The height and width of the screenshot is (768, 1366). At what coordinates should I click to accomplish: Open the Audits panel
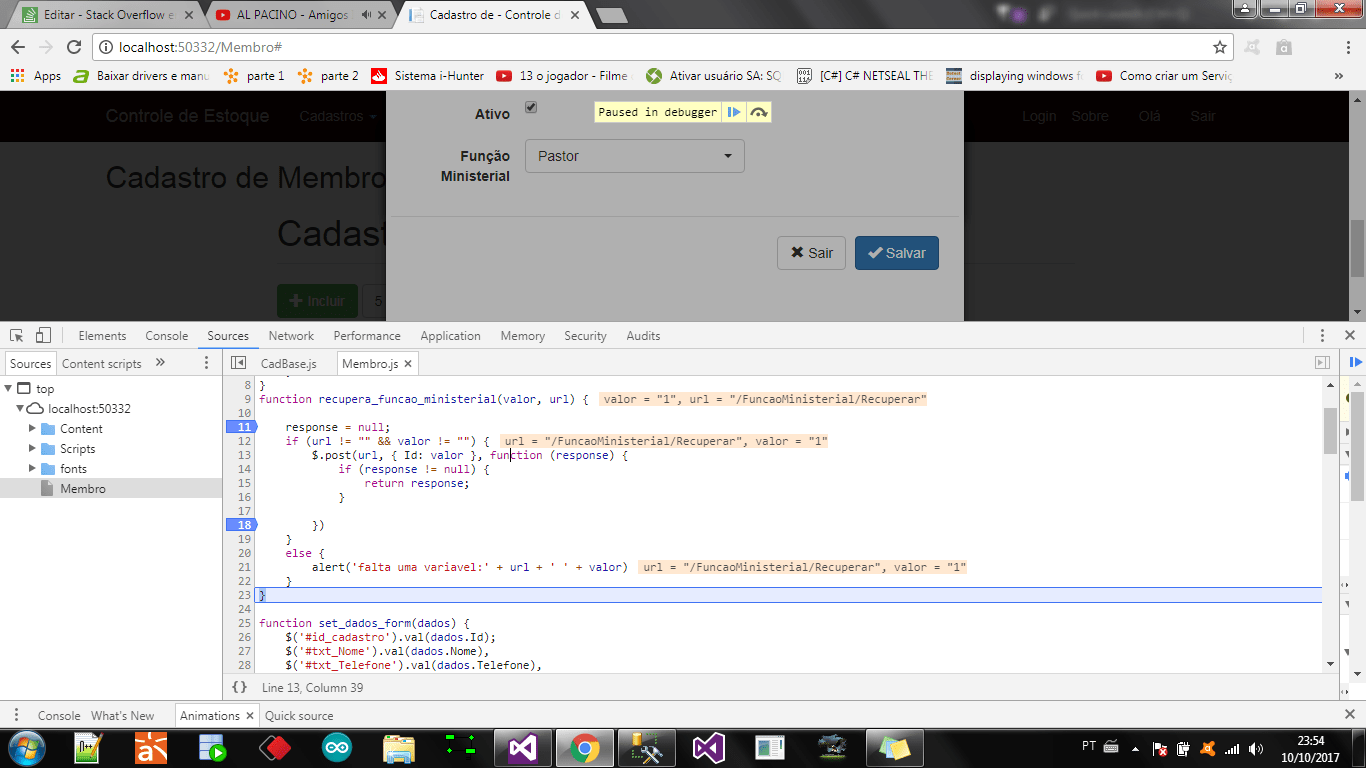(643, 336)
